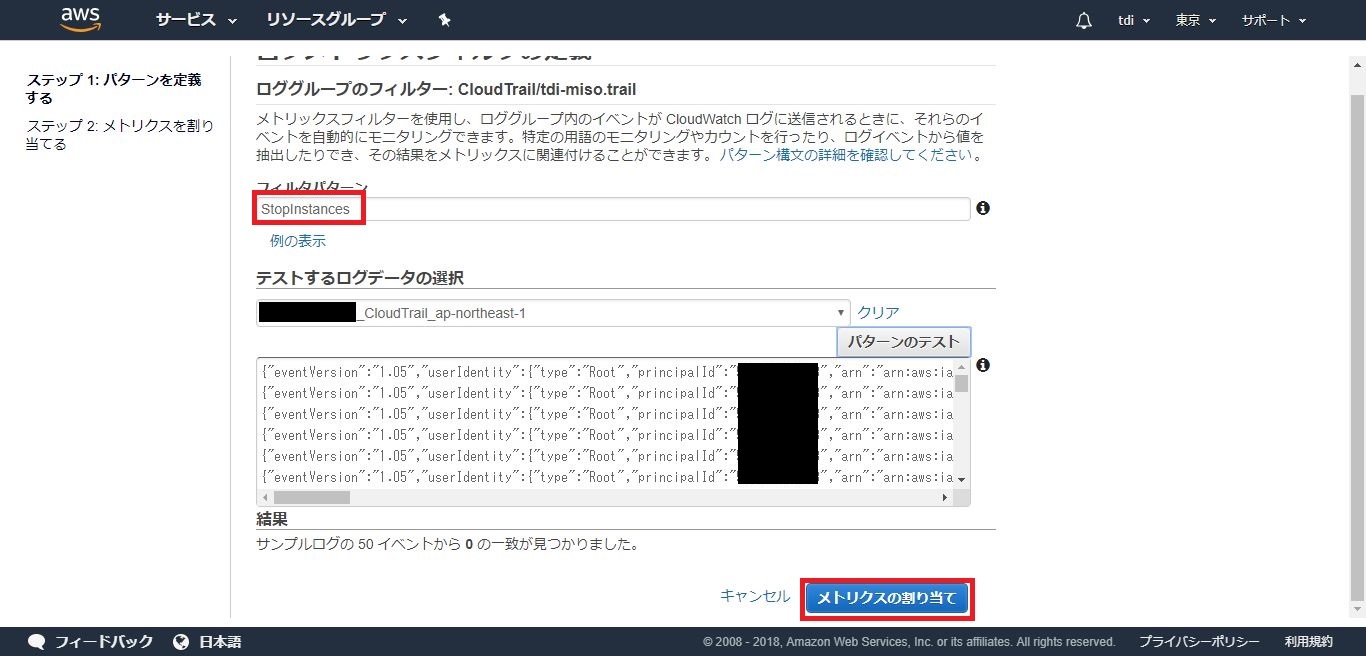Click the AWS logo home icon
1366x656 pixels.
(x=81, y=19)
